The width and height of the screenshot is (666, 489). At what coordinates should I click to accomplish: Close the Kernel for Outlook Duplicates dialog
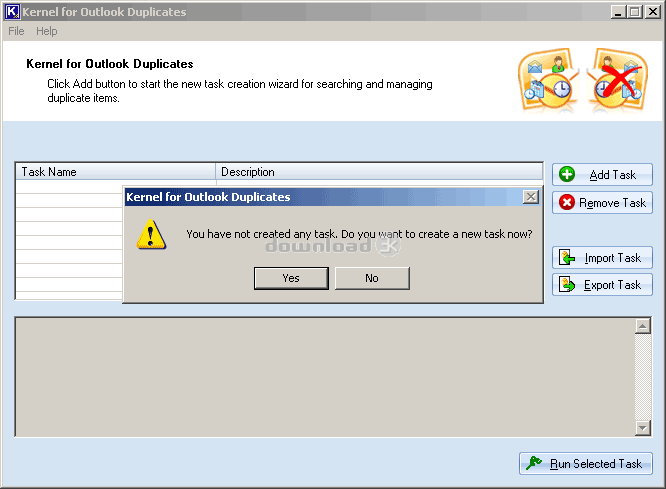click(x=531, y=197)
